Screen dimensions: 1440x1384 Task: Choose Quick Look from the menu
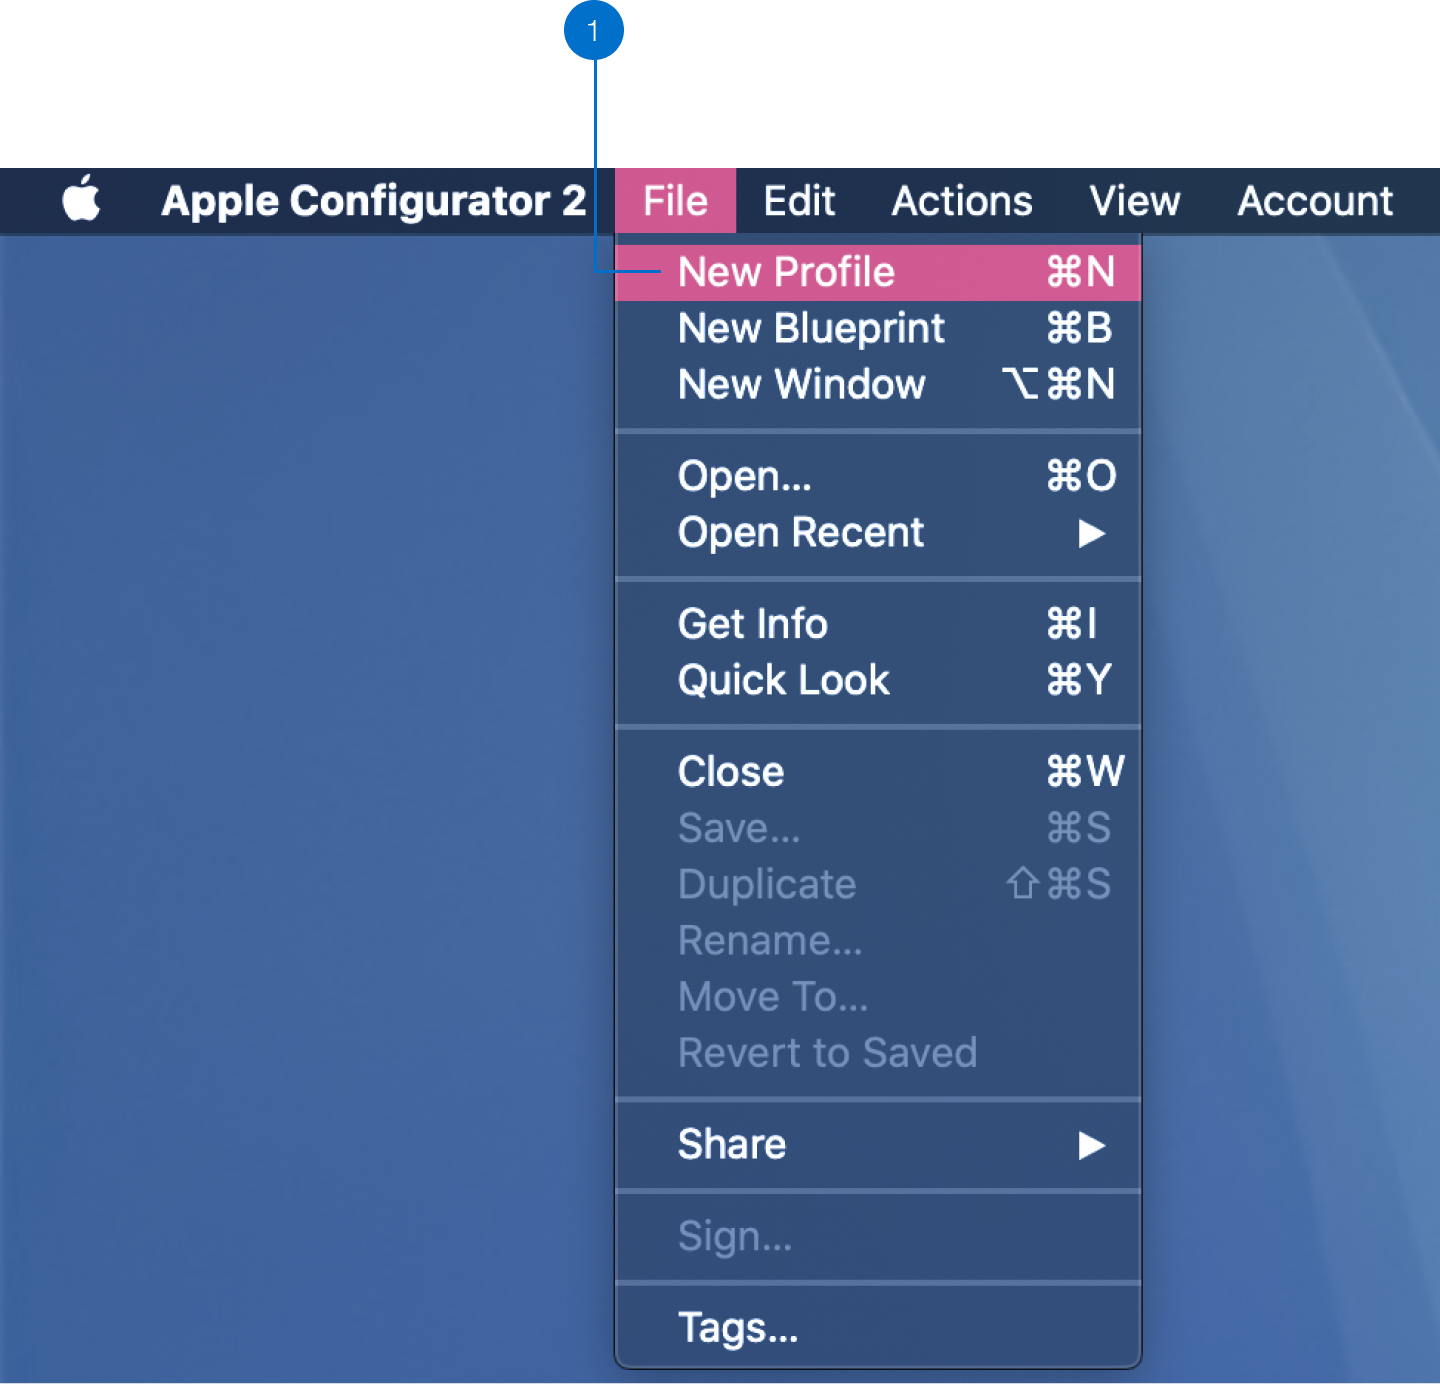(x=878, y=680)
